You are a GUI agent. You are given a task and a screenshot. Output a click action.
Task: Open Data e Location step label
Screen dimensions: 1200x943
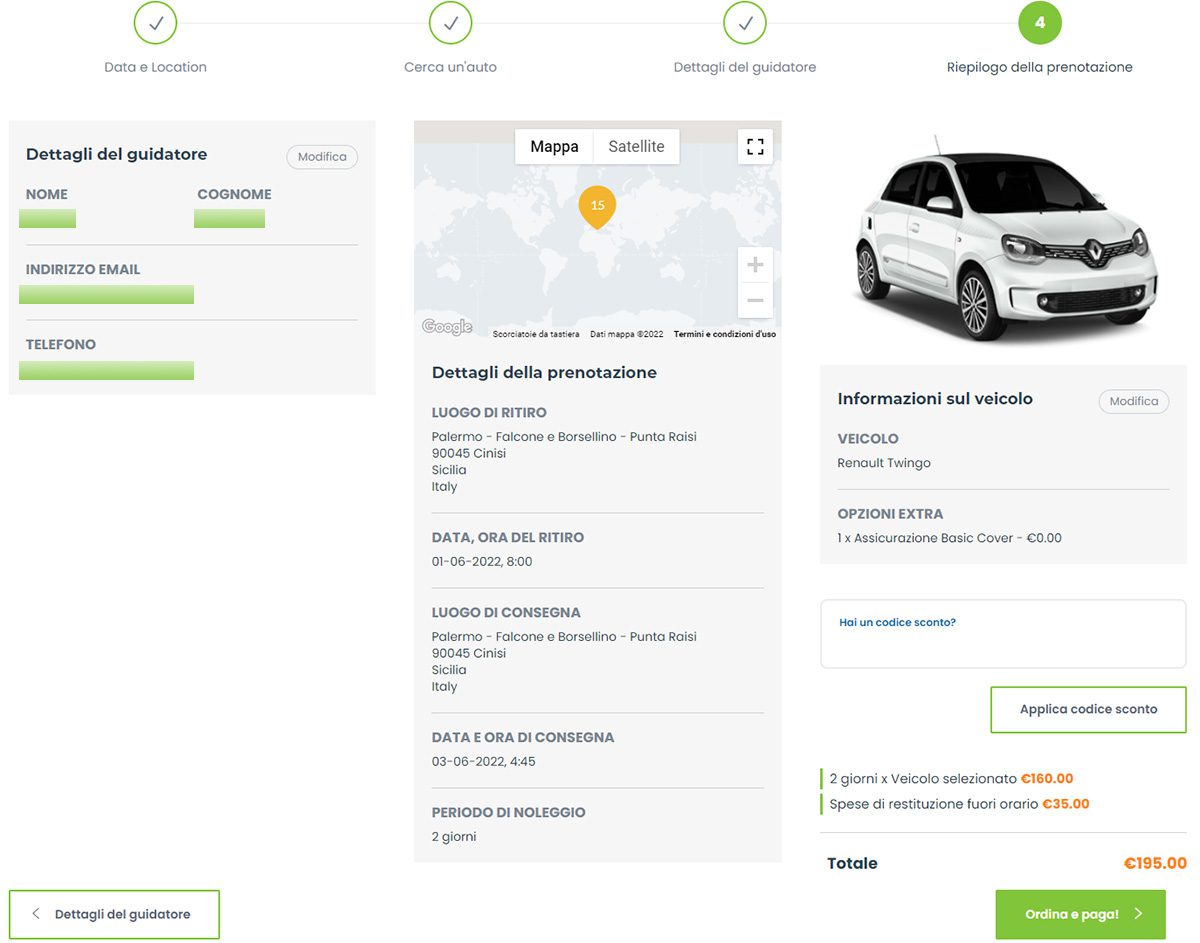(x=155, y=67)
